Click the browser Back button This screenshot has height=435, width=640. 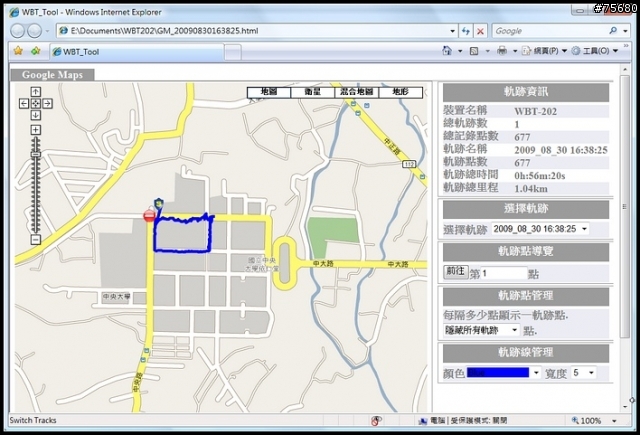(18, 31)
